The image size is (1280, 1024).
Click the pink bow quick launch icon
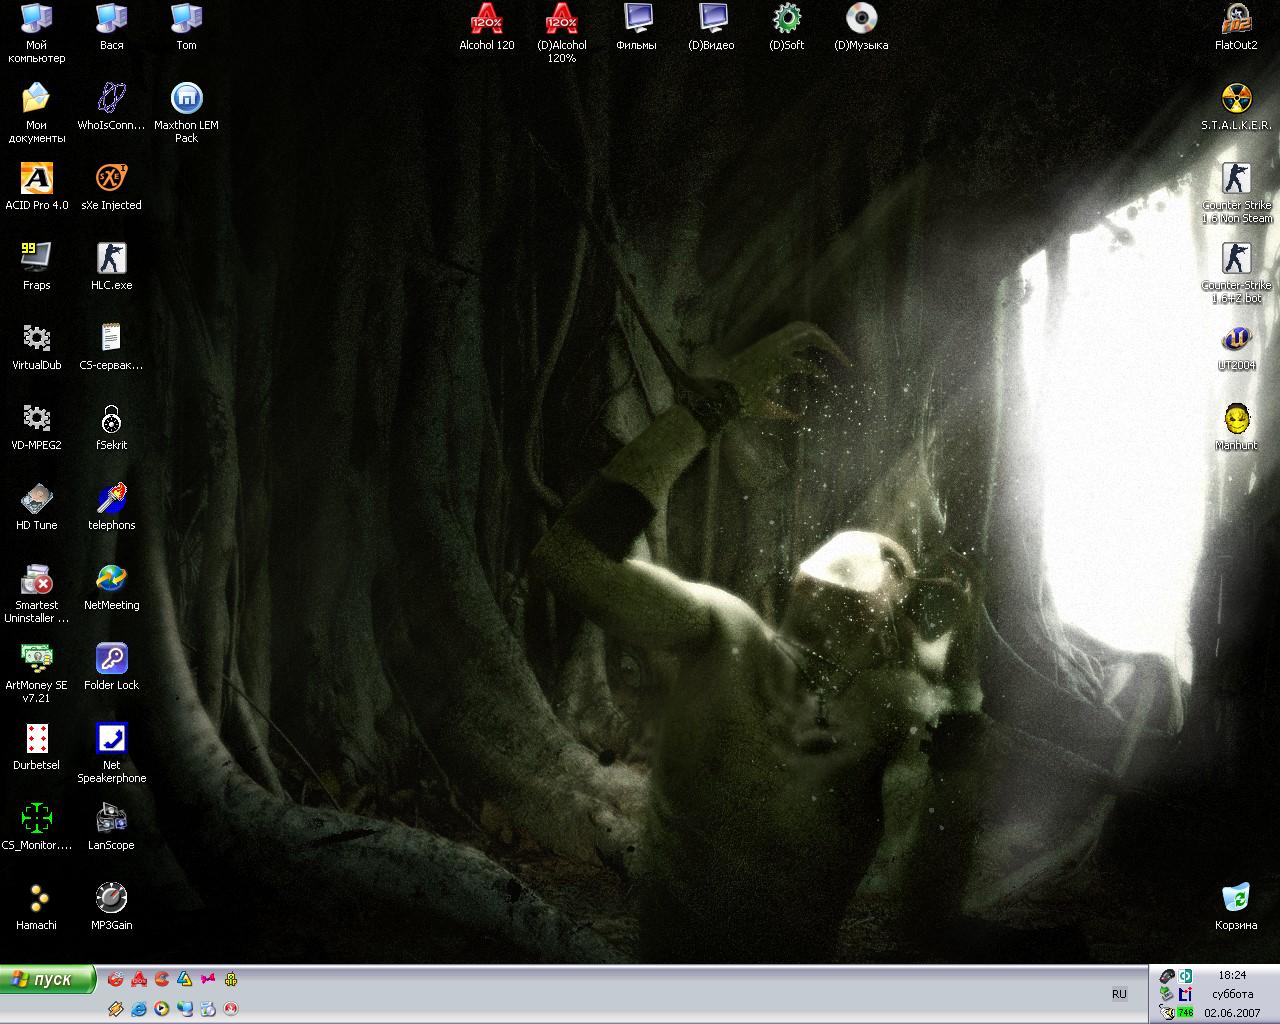[x=208, y=979]
